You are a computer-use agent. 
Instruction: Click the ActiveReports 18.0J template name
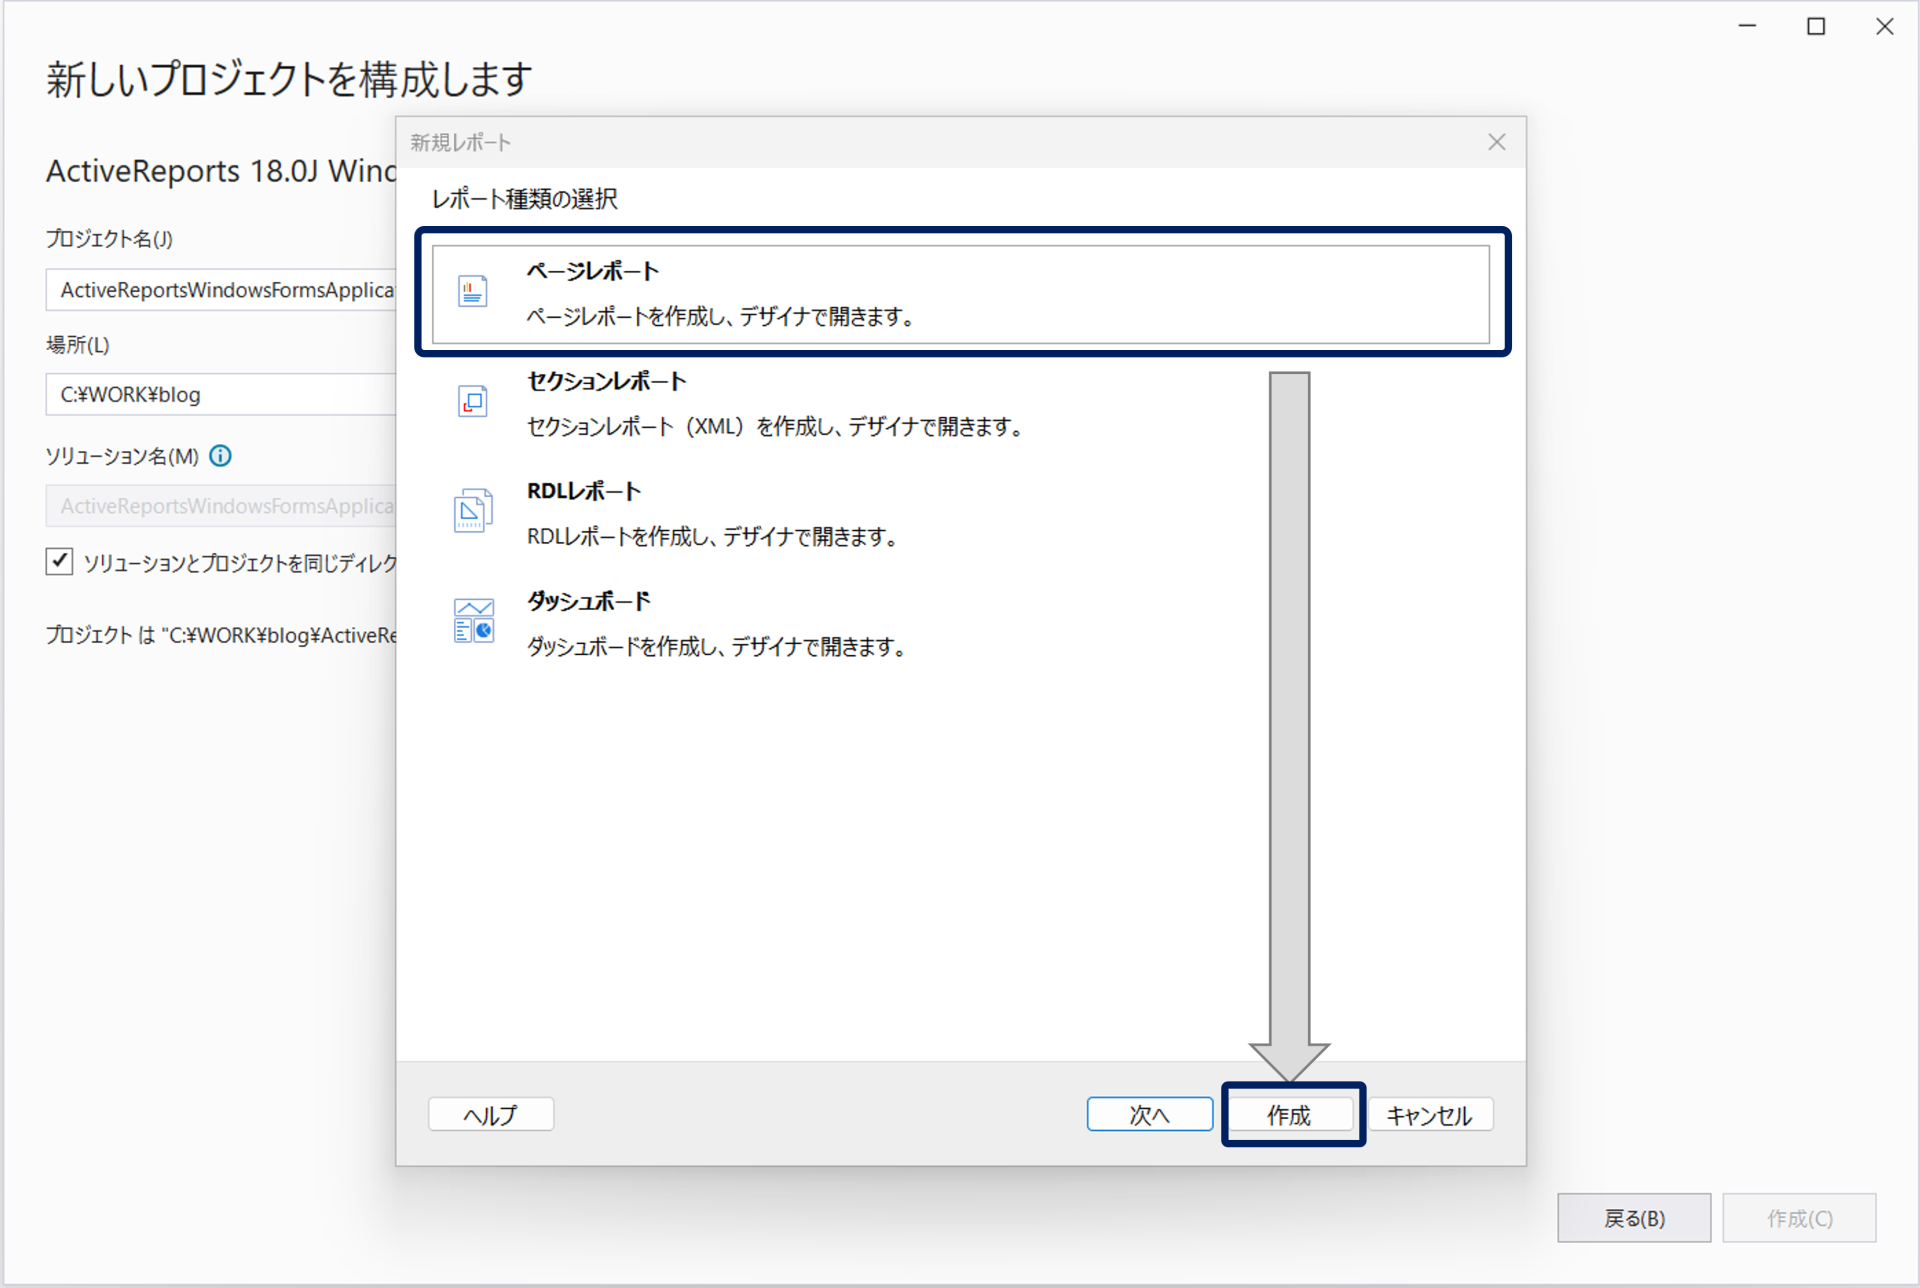221,171
